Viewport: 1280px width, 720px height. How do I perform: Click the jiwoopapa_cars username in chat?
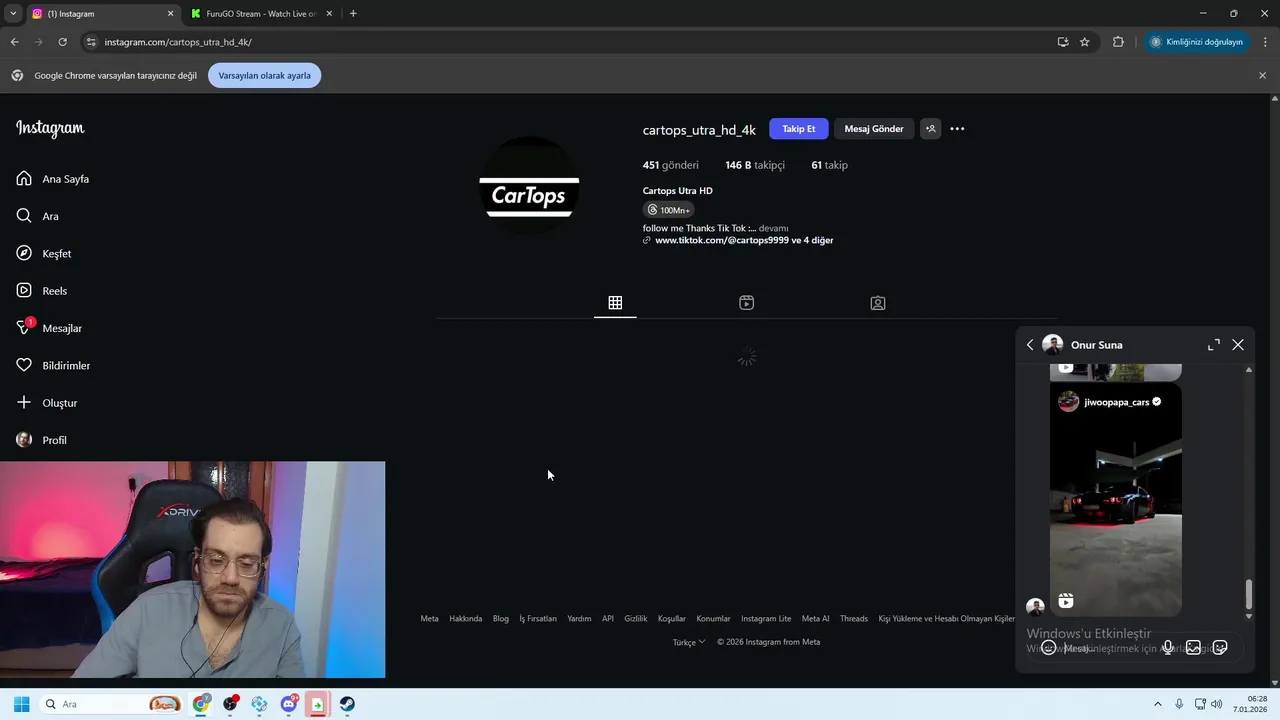(x=1116, y=402)
